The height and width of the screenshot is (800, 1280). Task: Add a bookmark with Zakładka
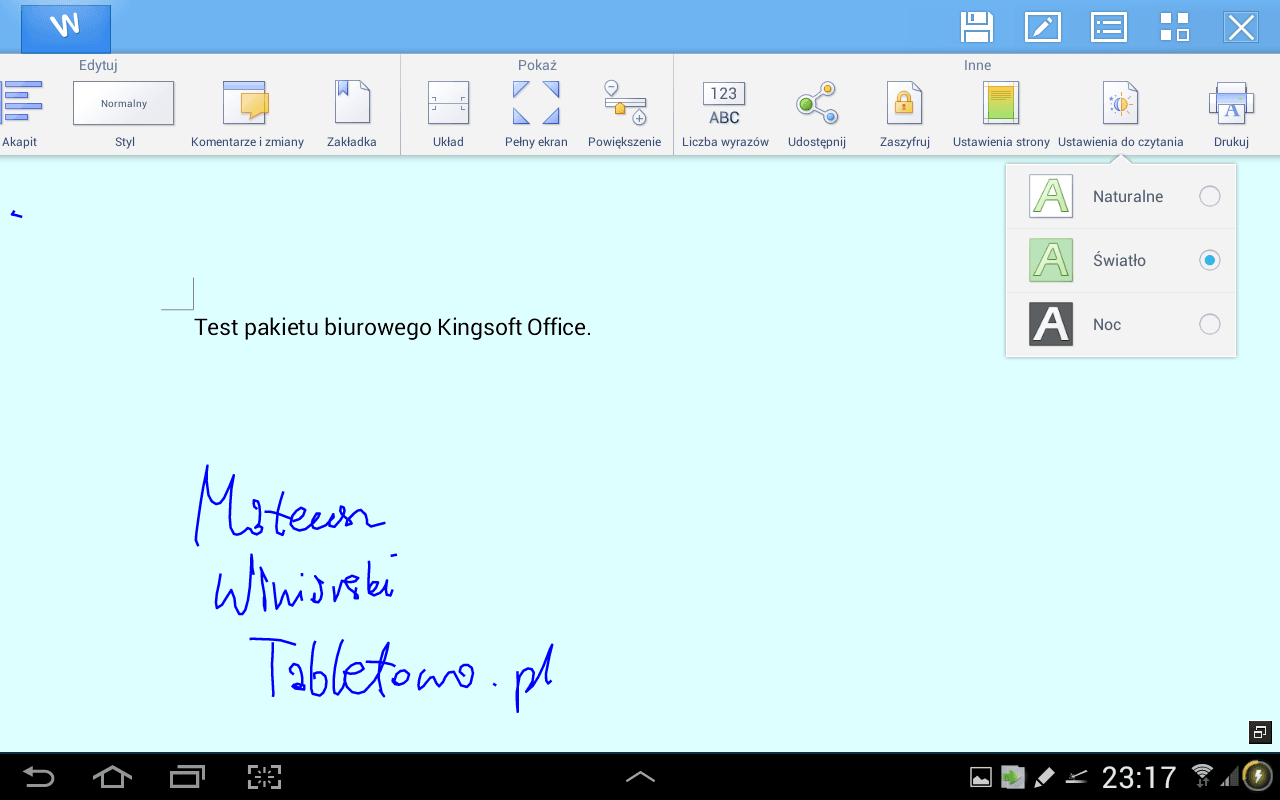click(x=352, y=114)
